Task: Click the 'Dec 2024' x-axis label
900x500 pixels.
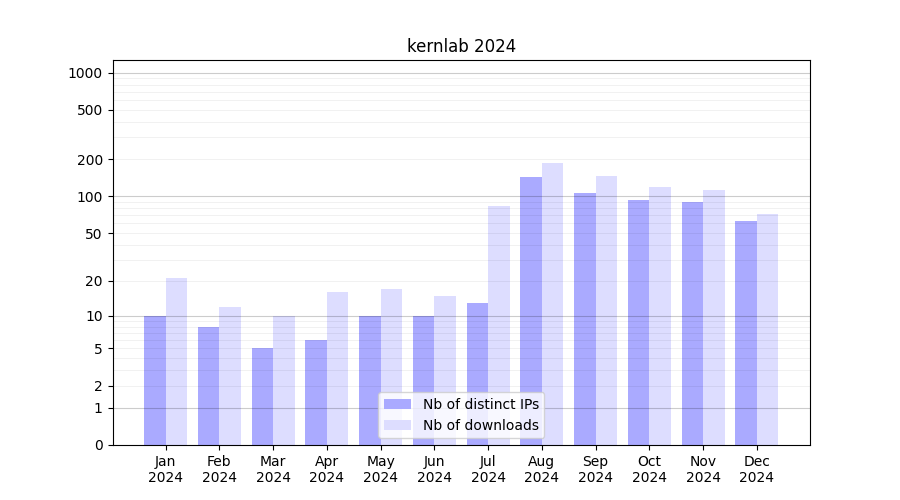Action: click(x=757, y=469)
